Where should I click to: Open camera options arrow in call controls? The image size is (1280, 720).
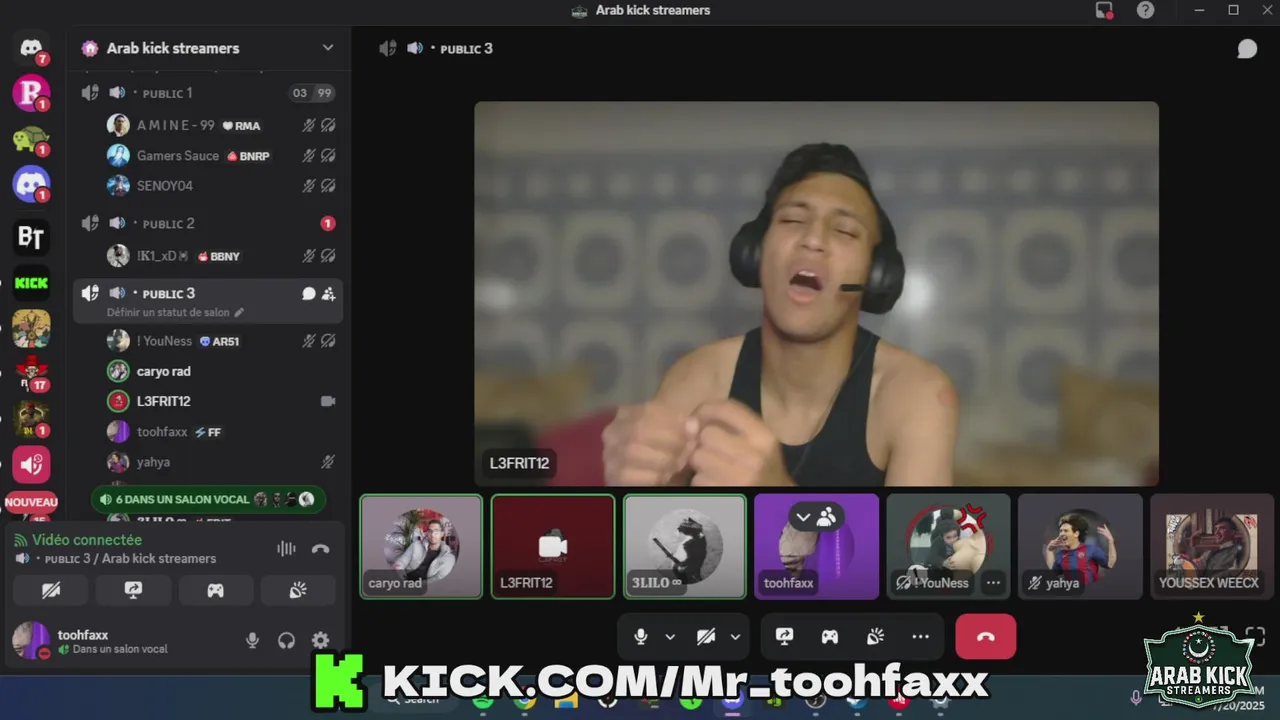point(735,637)
